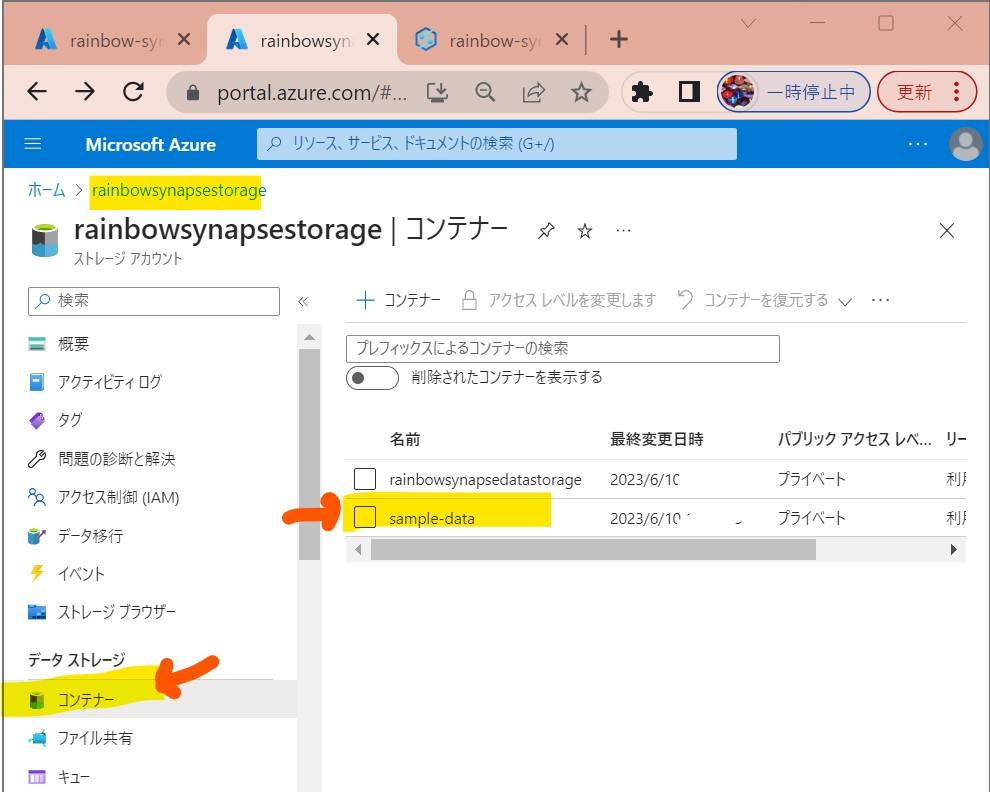
Task: Click the 一時停止中 profile button
Action: coord(794,92)
